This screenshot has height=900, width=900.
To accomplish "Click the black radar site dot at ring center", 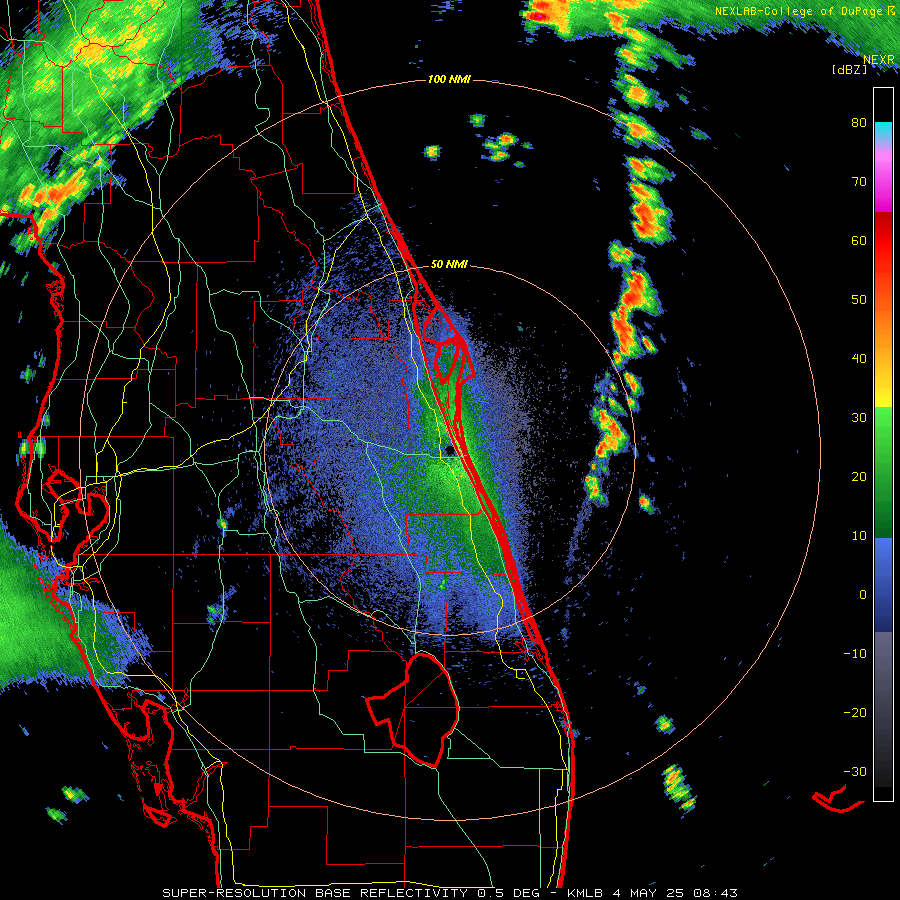I will click(x=450, y=451).
